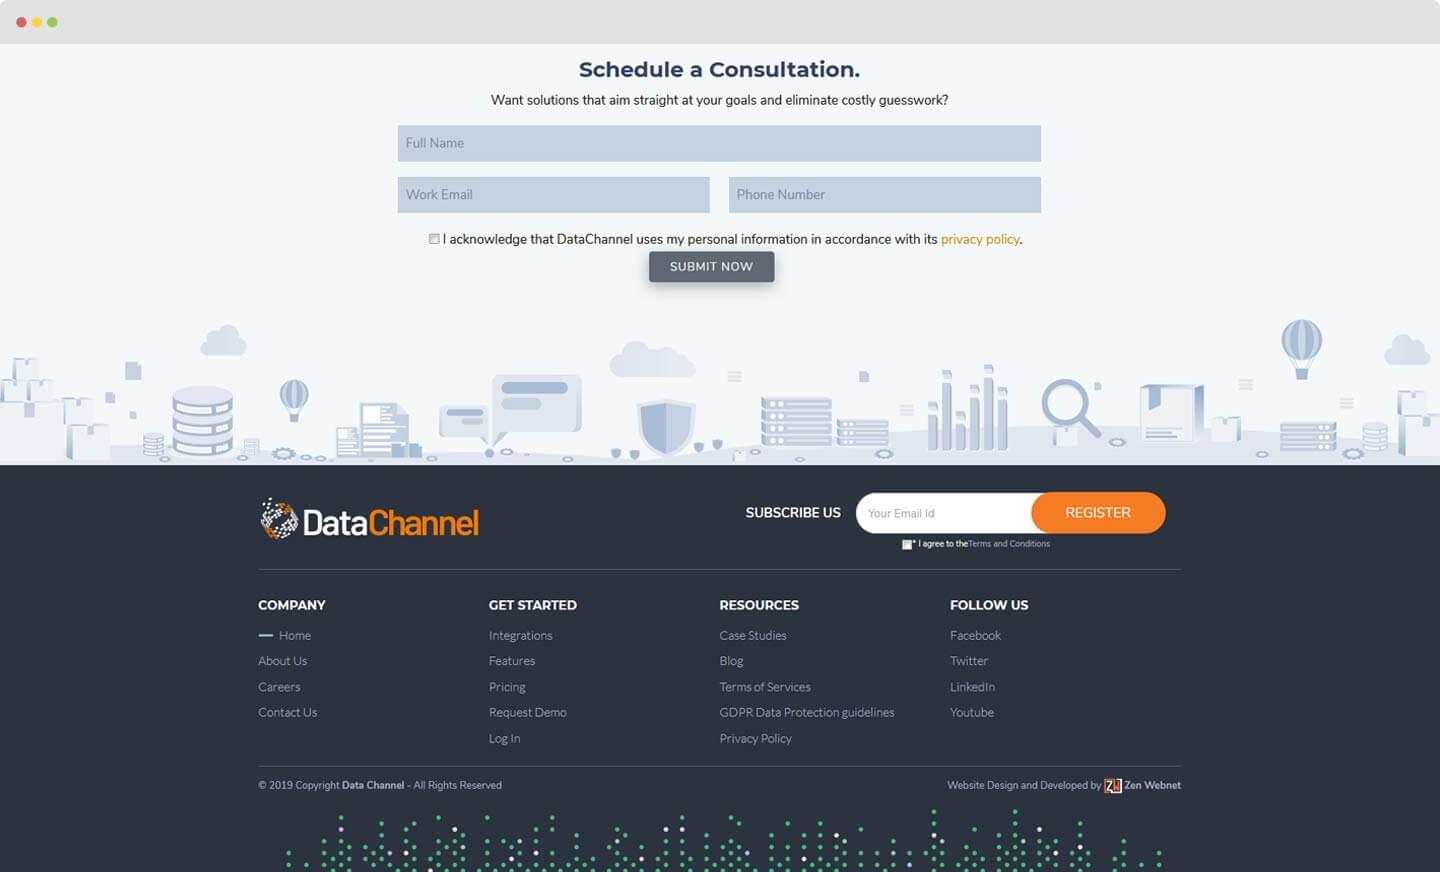Check the privacy policy acknowledgement checkbox
Screen dimensions: 1440x872
coord(434,239)
